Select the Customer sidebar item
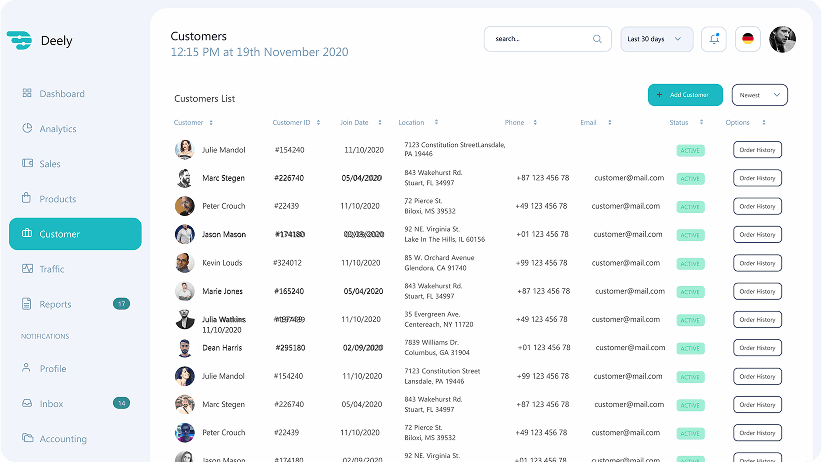 [75, 234]
